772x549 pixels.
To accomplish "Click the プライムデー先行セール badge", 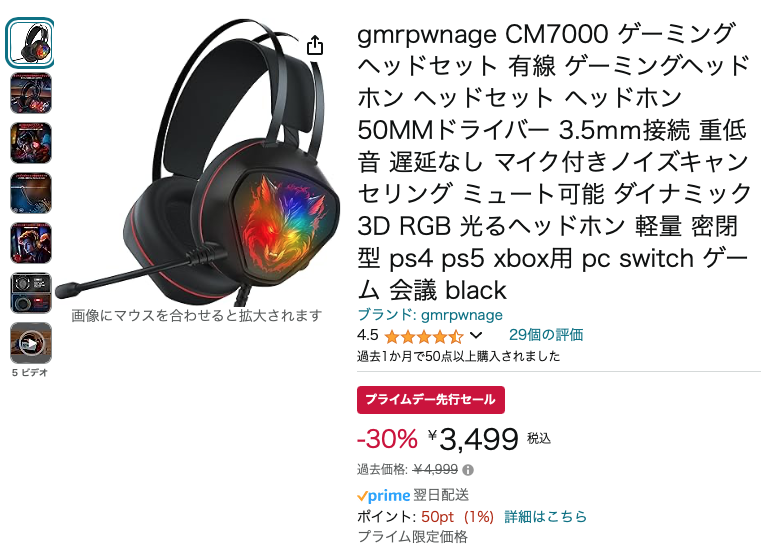I will point(431,399).
